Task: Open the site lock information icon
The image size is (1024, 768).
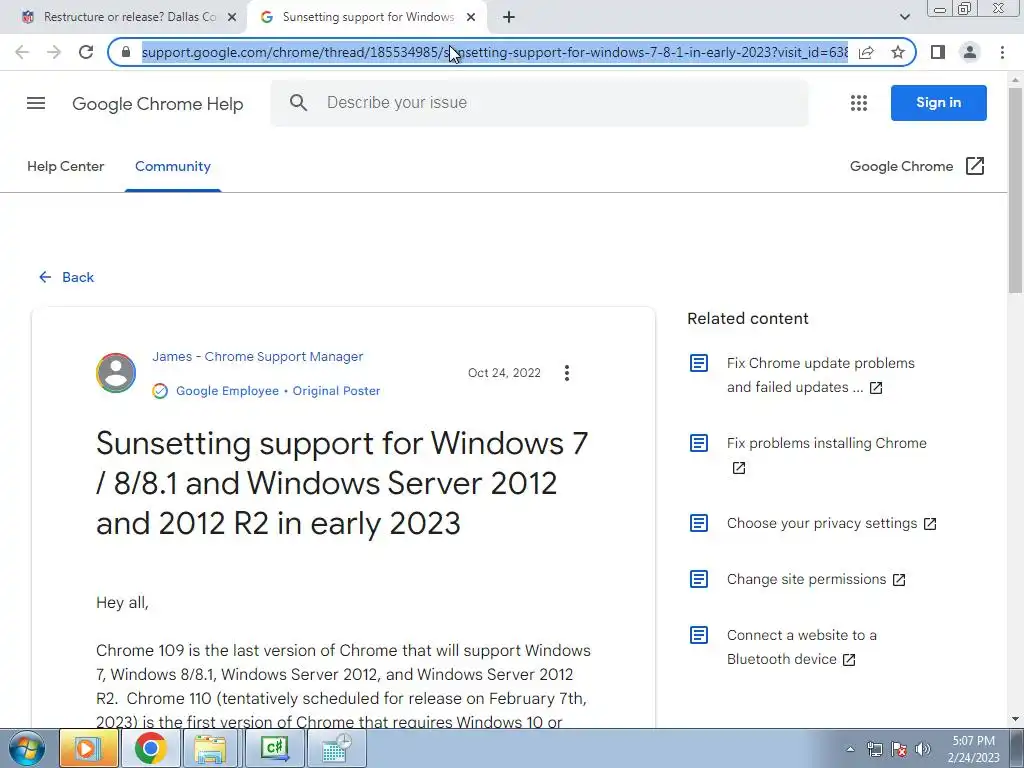Action: 126,52
